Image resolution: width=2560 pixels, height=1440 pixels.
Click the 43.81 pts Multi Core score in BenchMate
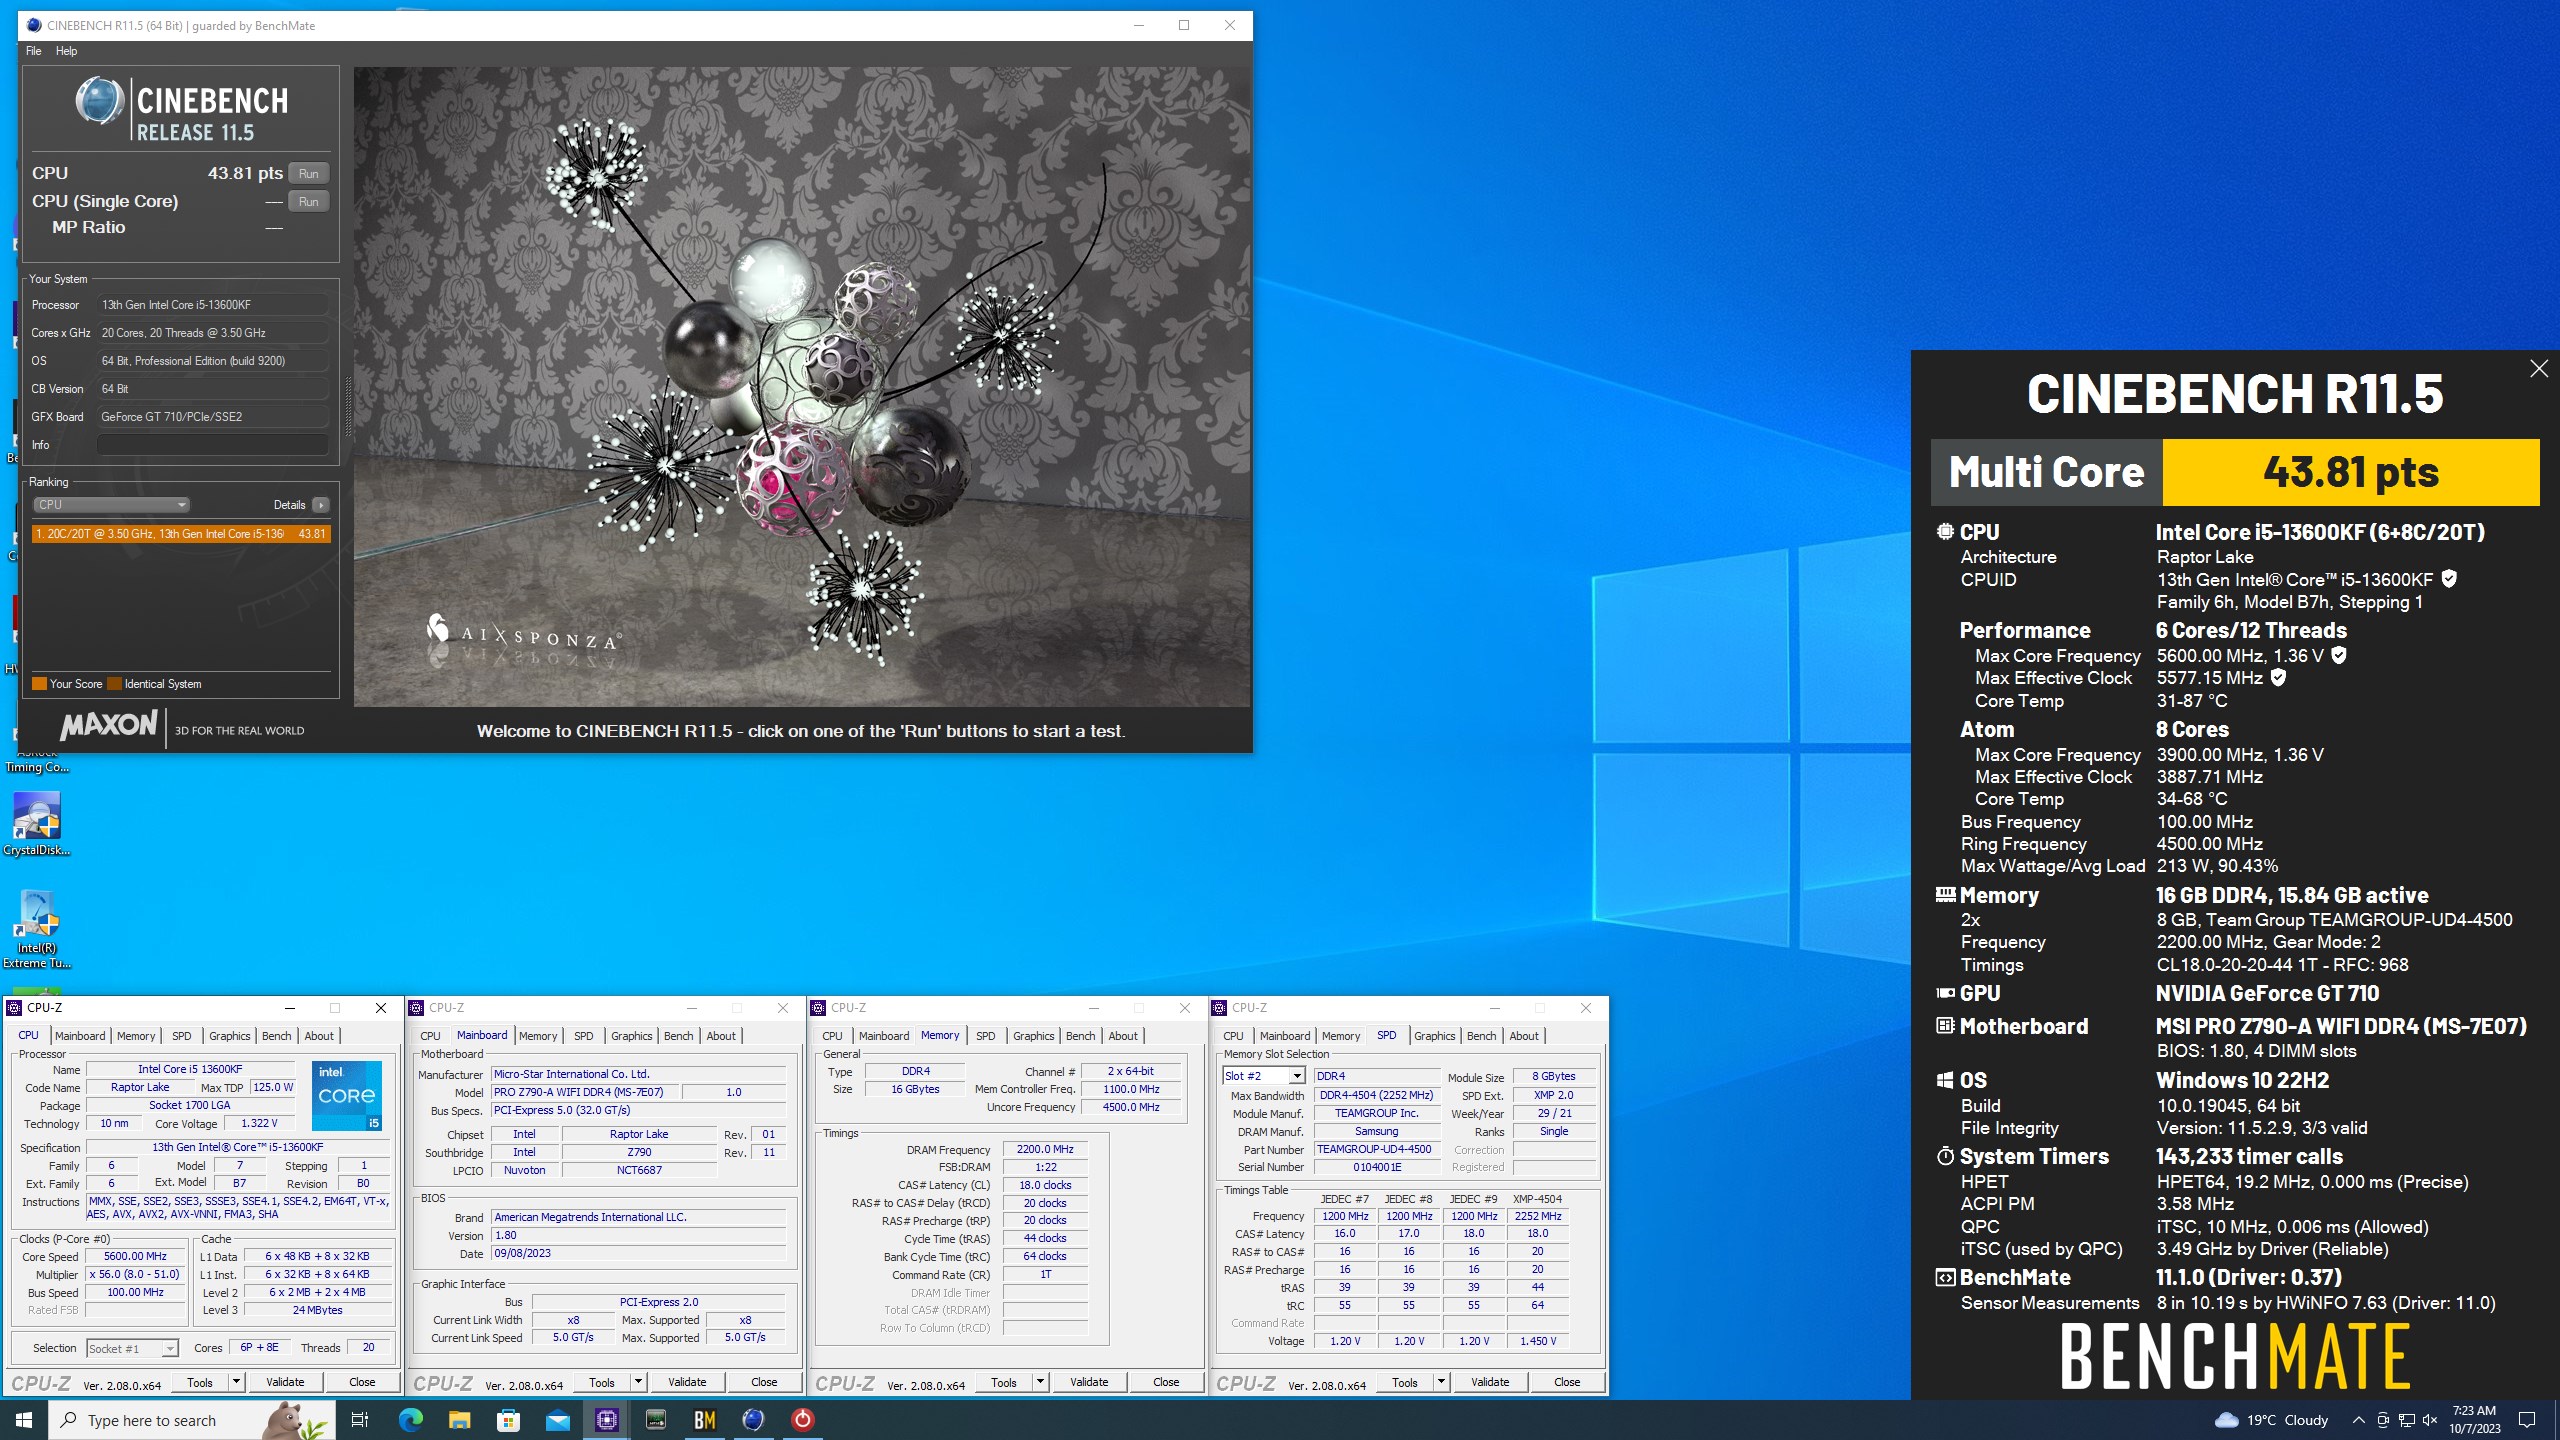tap(2351, 472)
